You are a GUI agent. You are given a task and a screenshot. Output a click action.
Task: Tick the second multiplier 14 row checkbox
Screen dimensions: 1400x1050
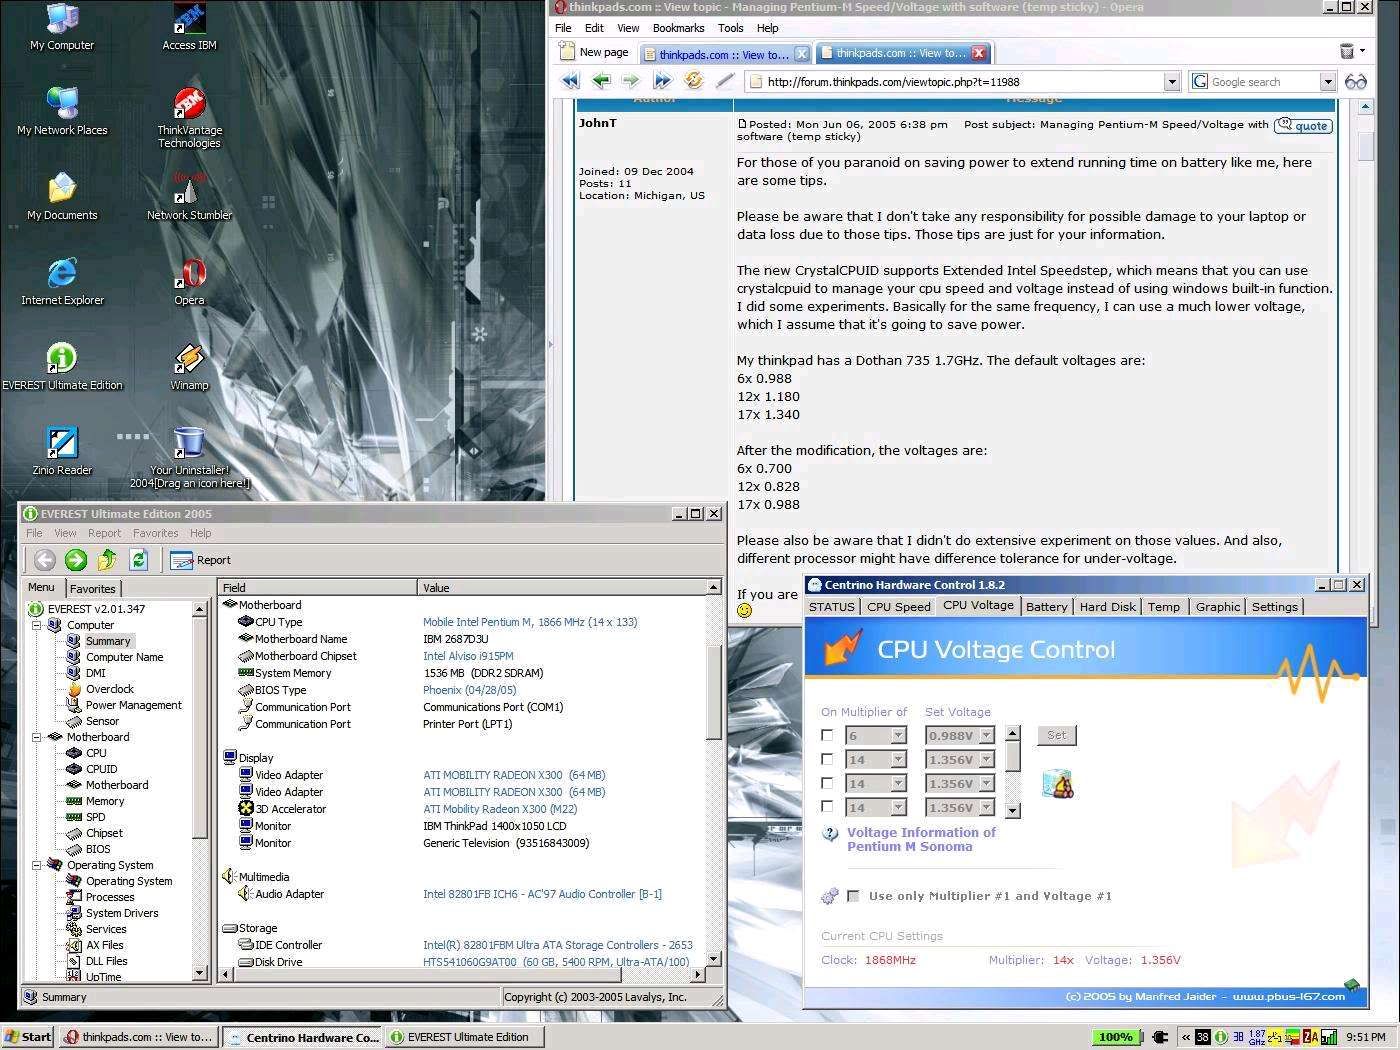point(827,759)
